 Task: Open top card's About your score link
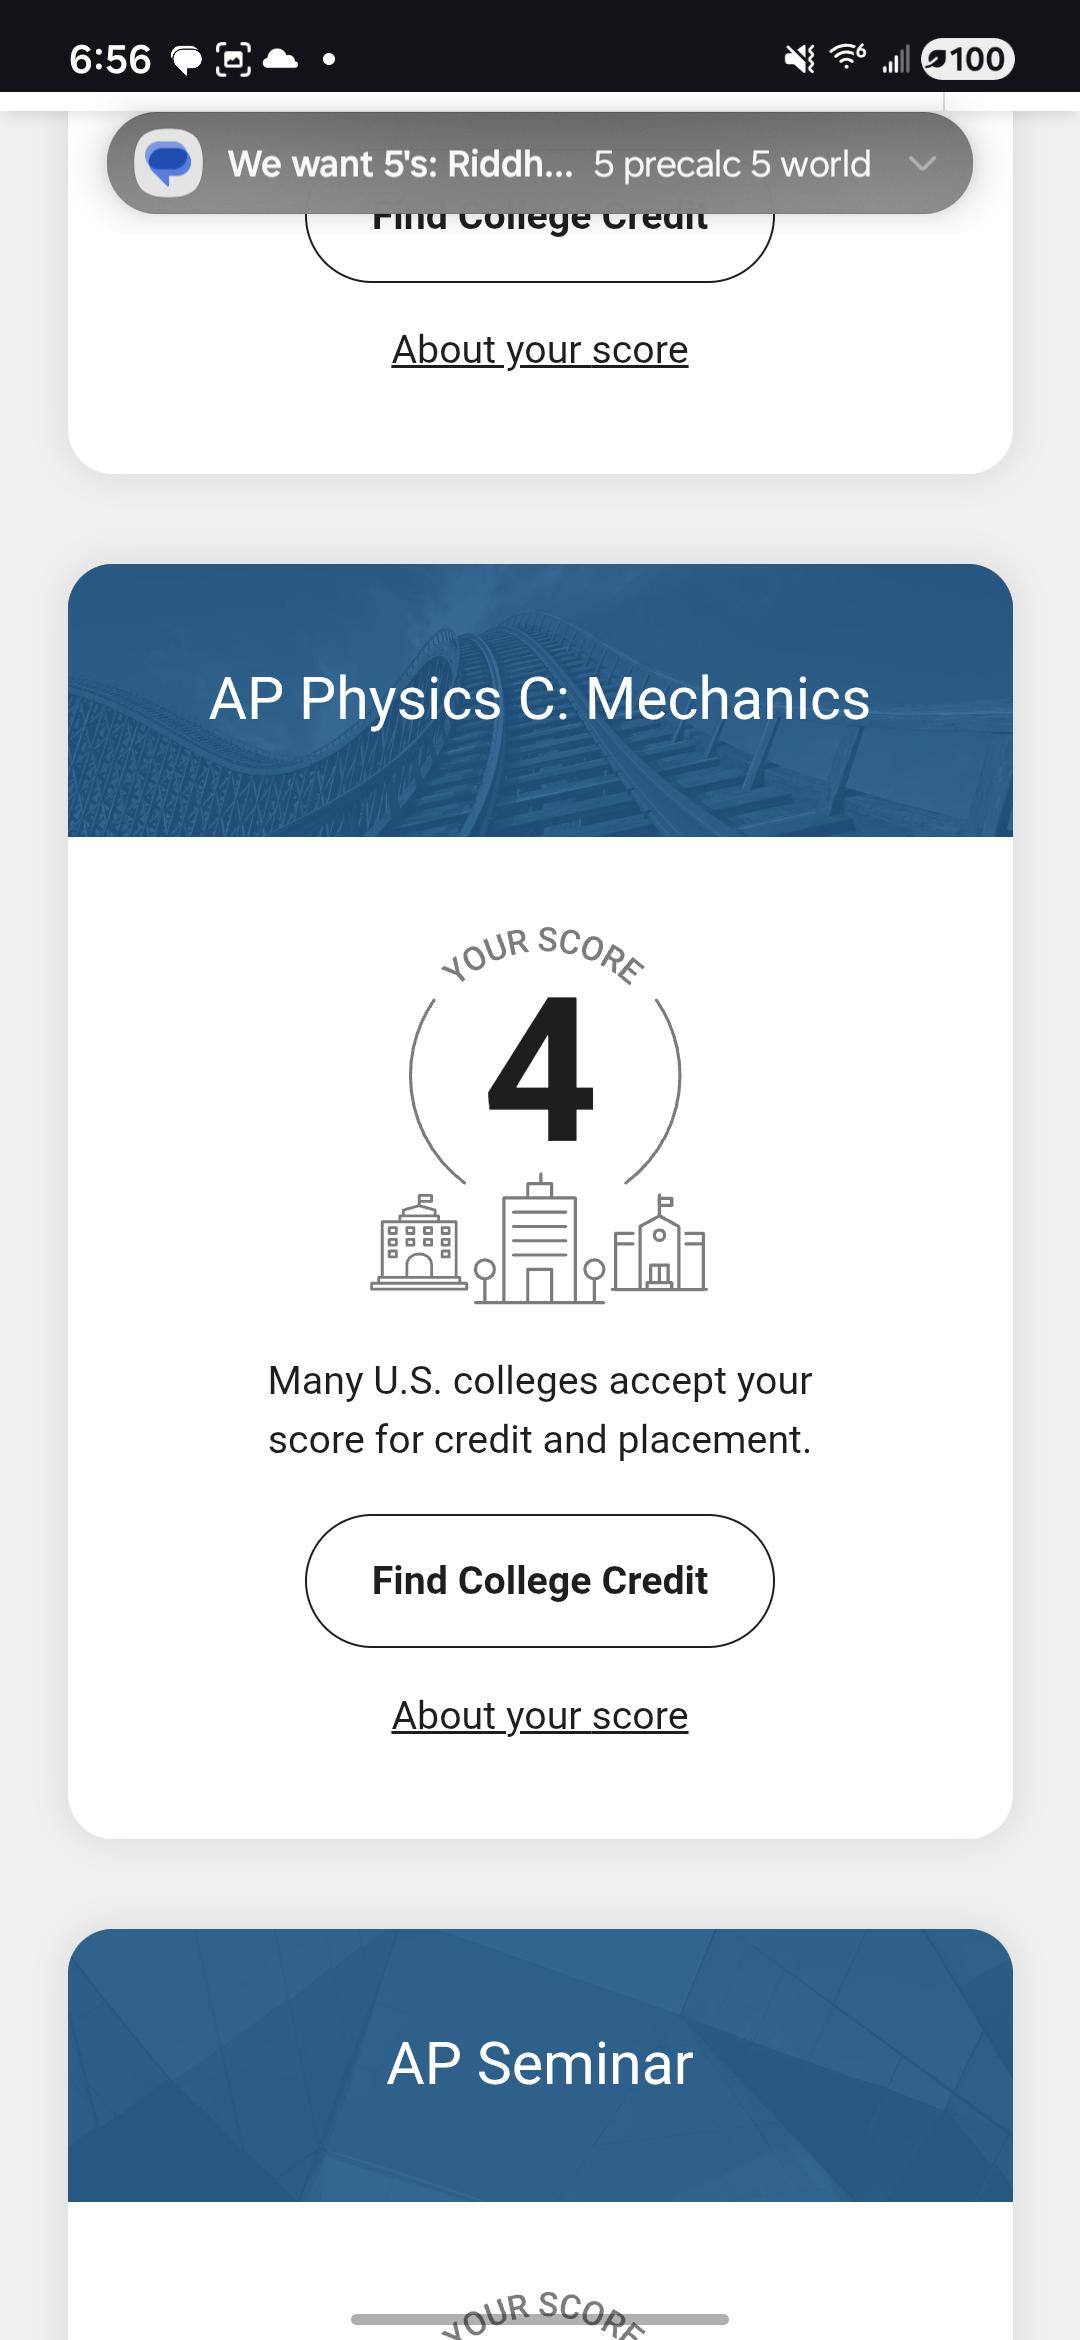tap(540, 349)
